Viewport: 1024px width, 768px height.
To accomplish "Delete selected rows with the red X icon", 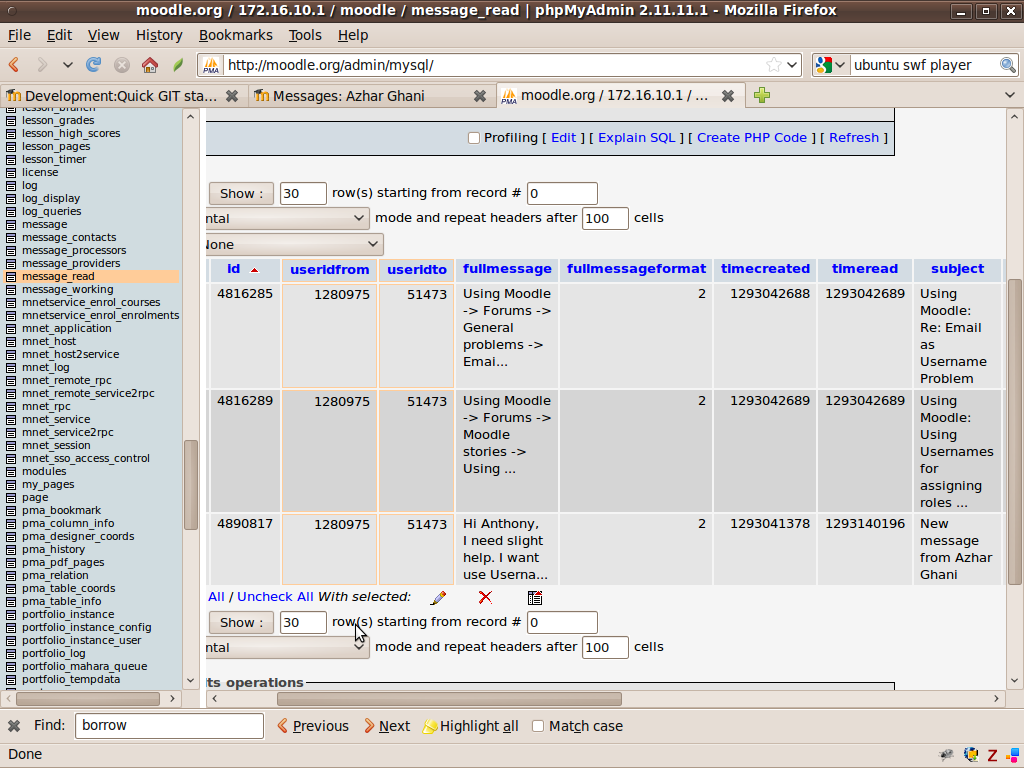I will 485,598.
